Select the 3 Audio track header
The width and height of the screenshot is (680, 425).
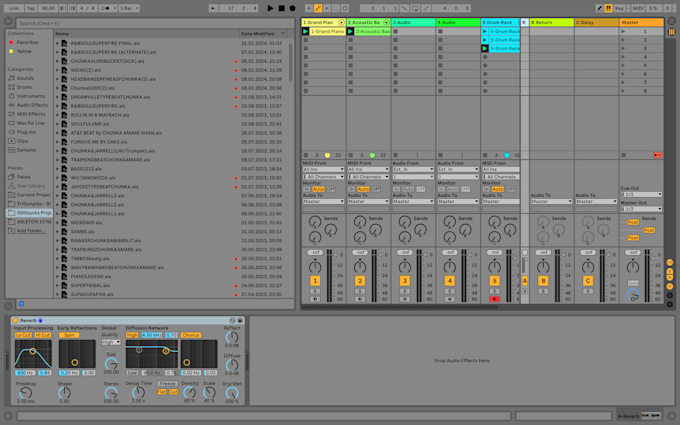pos(413,22)
